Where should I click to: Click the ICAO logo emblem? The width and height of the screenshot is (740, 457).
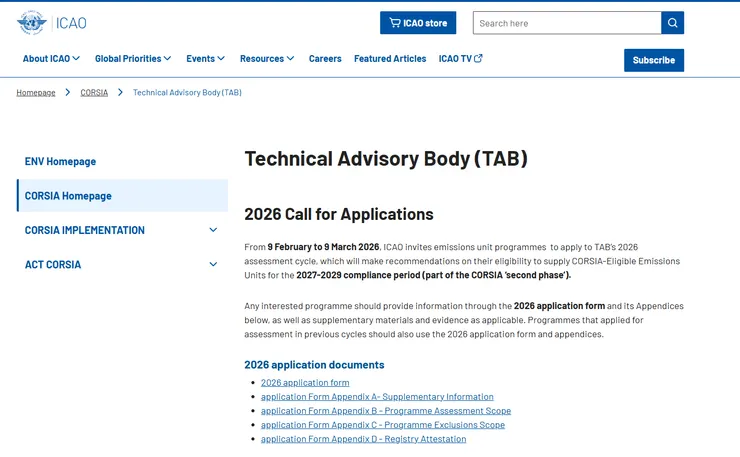coord(32,23)
